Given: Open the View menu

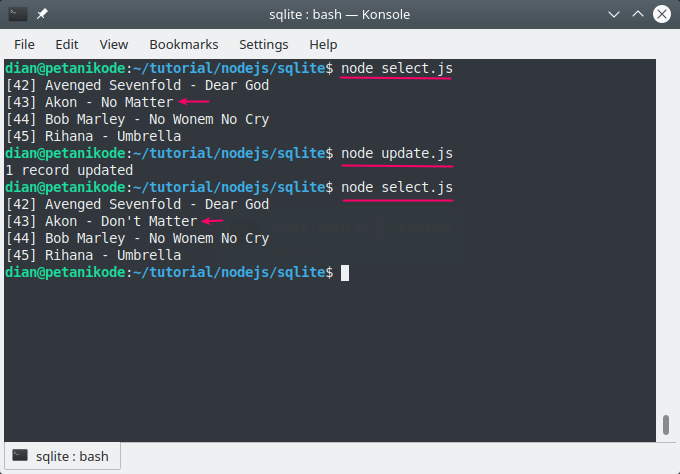Looking at the screenshot, I should click(114, 44).
